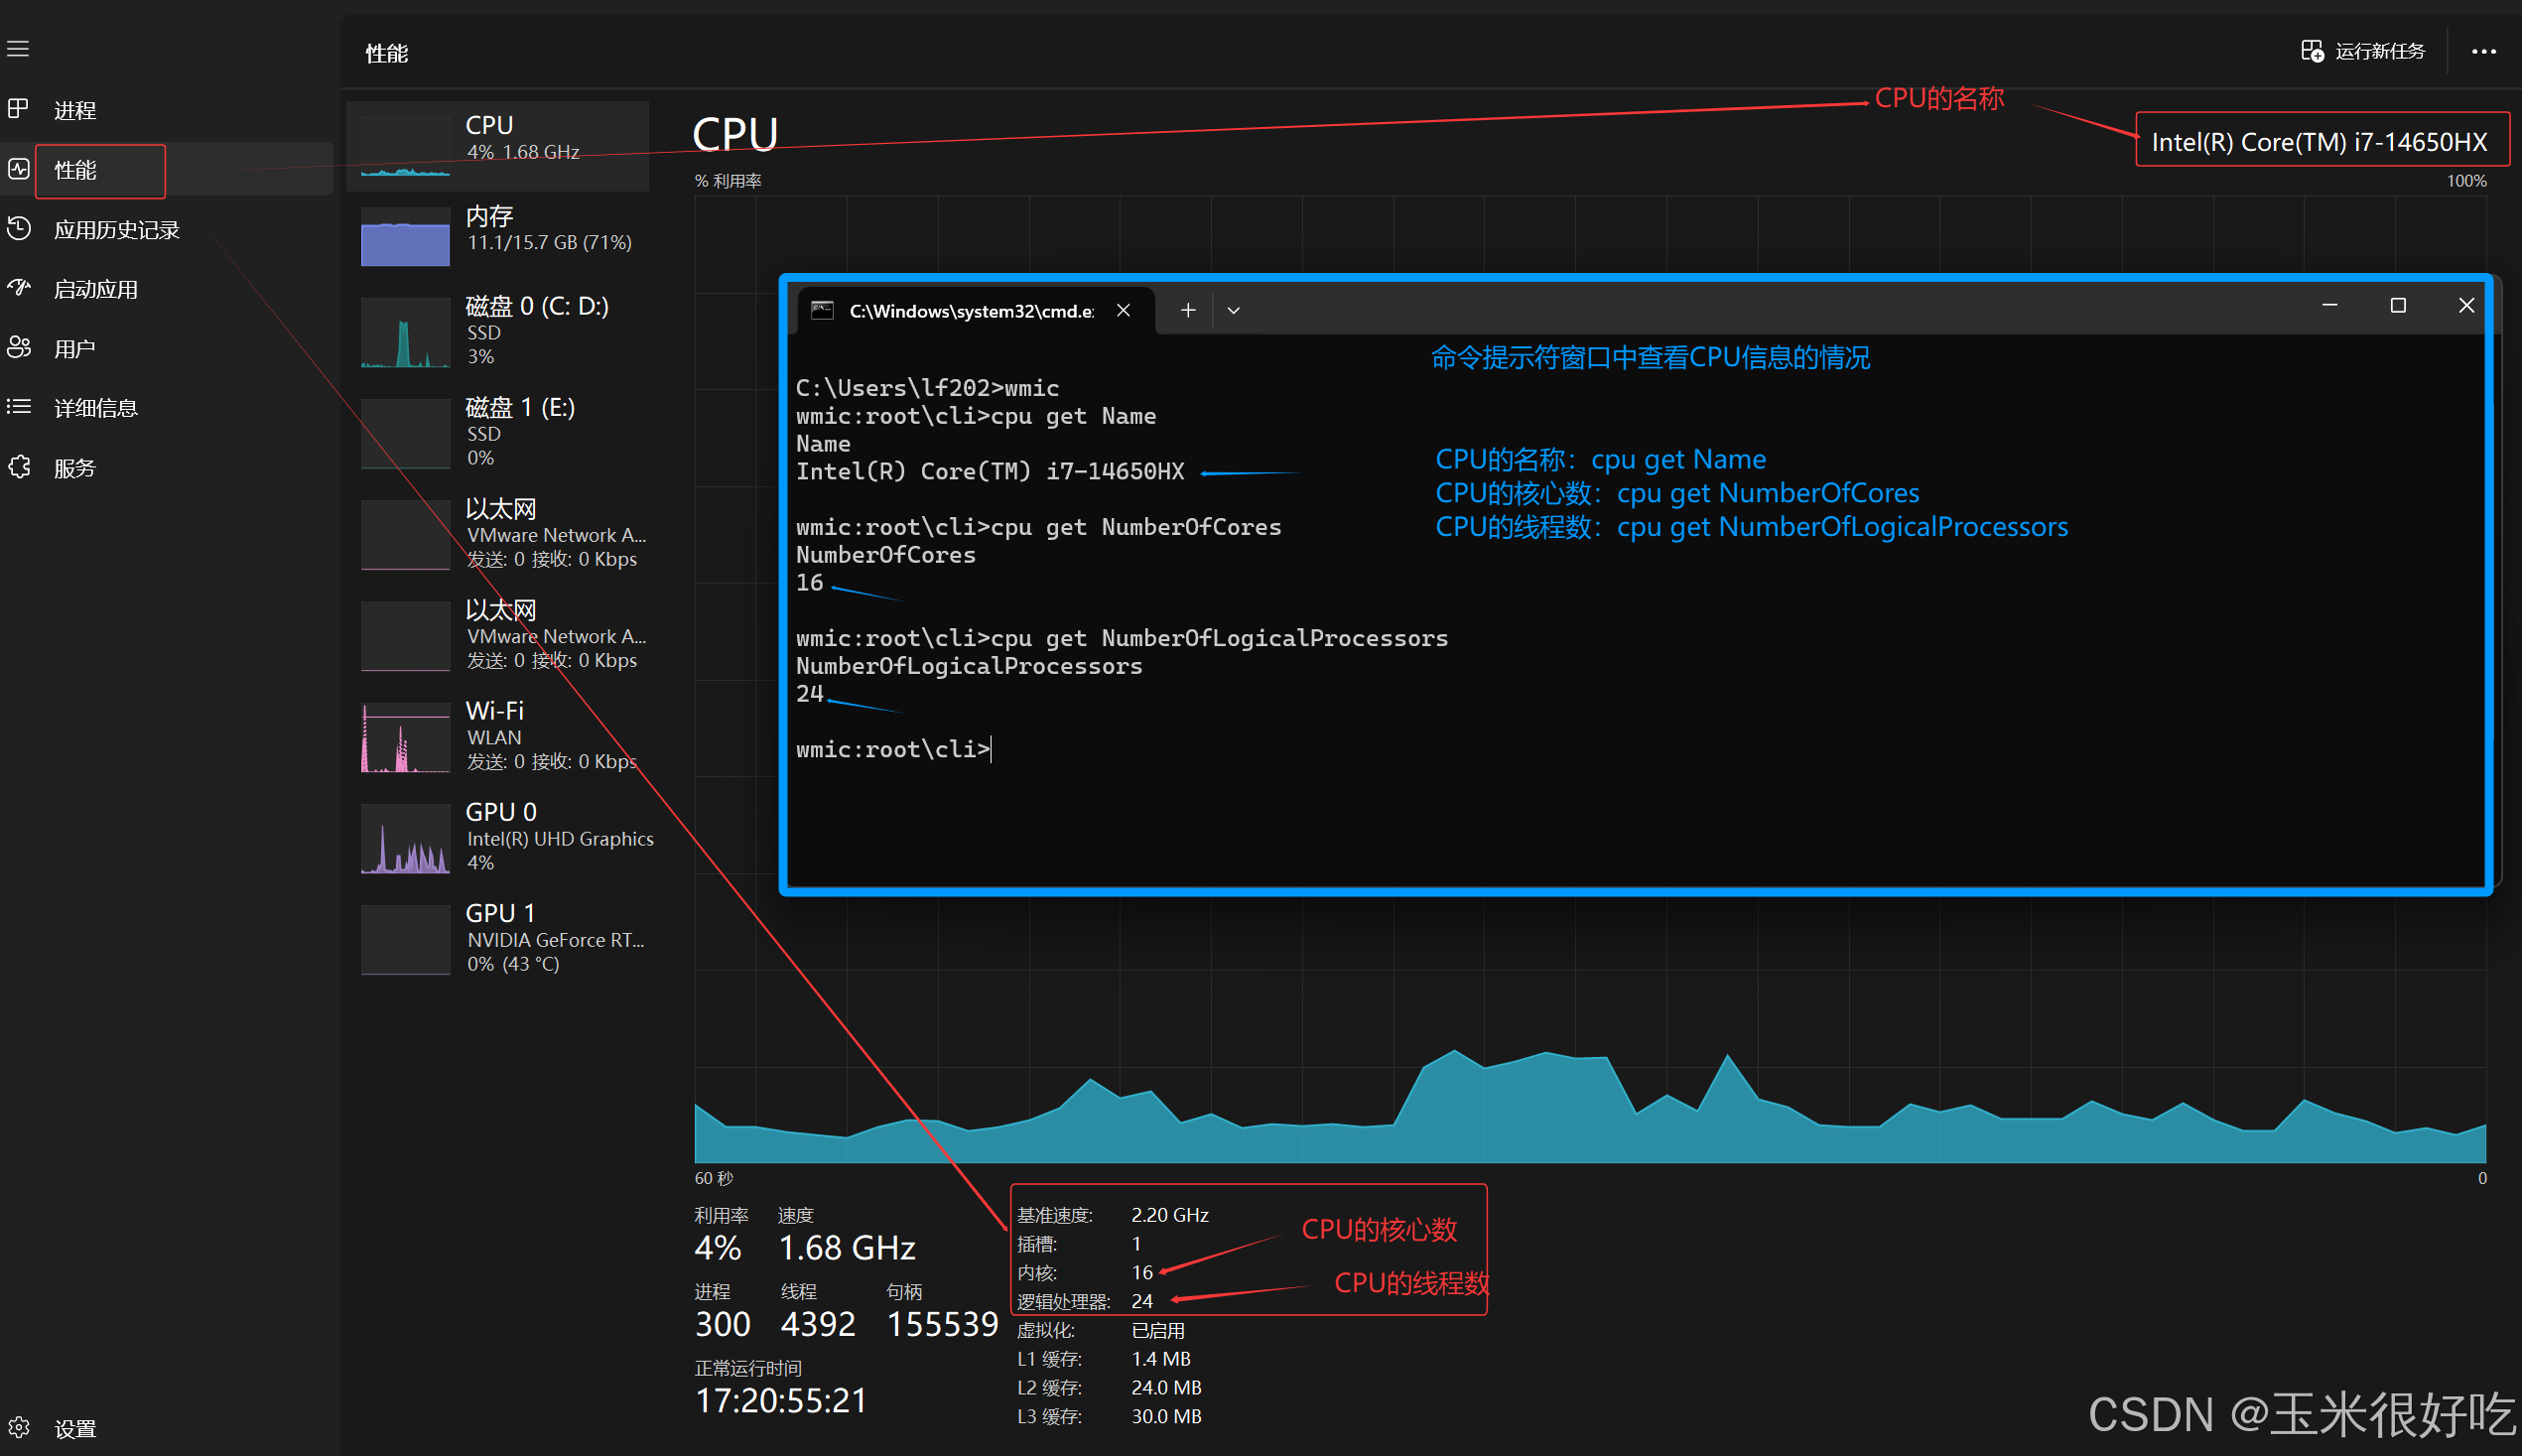This screenshot has width=2522, height=1456.
Task: Click the hamburger navigation menu icon
Action: [18, 49]
